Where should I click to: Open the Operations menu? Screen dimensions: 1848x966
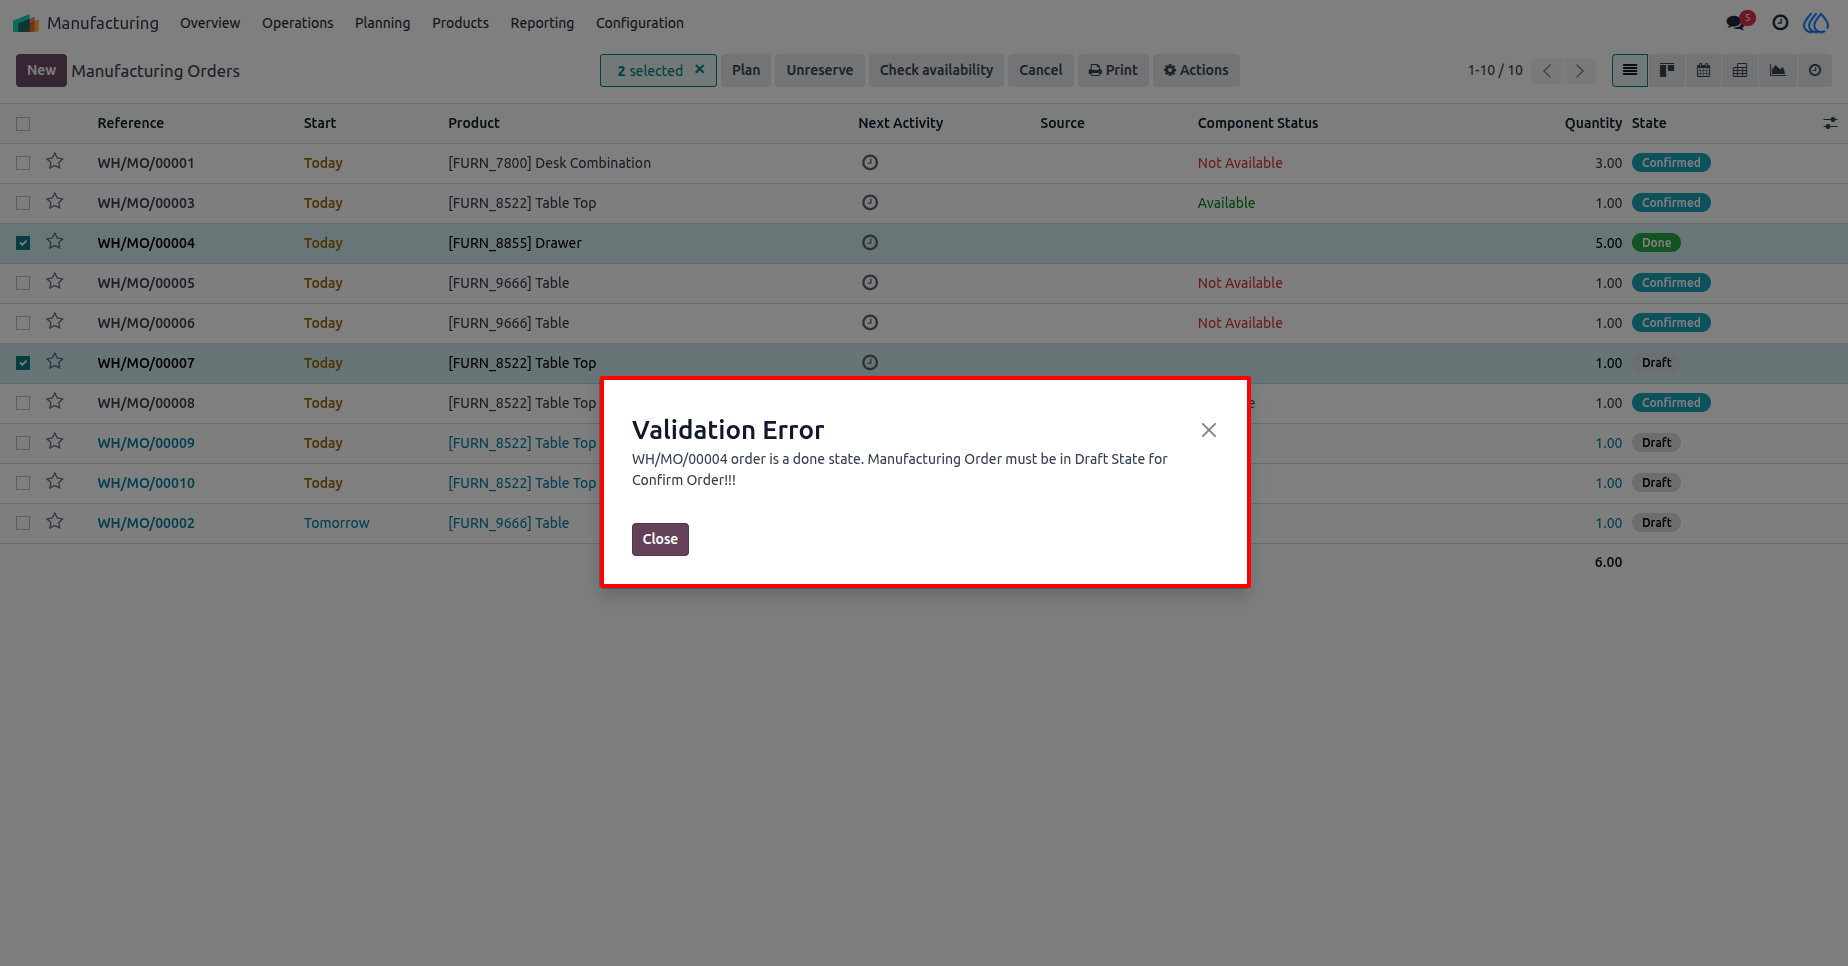coord(298,23)
